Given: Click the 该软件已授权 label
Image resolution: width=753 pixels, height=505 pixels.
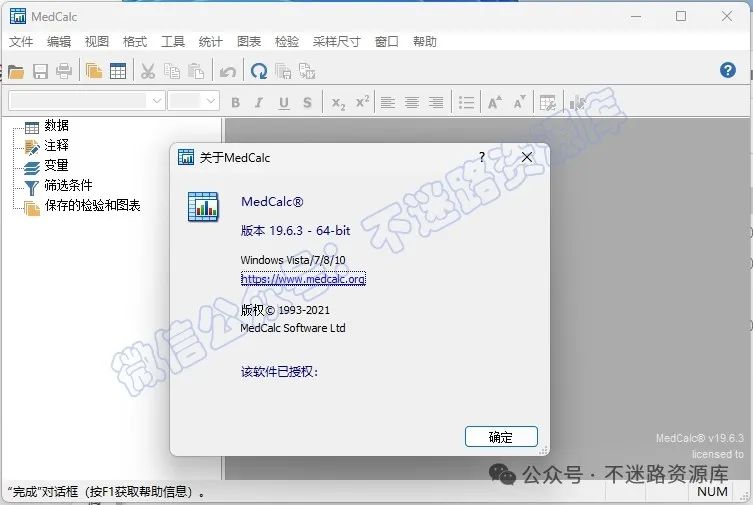Looking at the screenshot, I should pyautogui.click(x=279, y=372).
